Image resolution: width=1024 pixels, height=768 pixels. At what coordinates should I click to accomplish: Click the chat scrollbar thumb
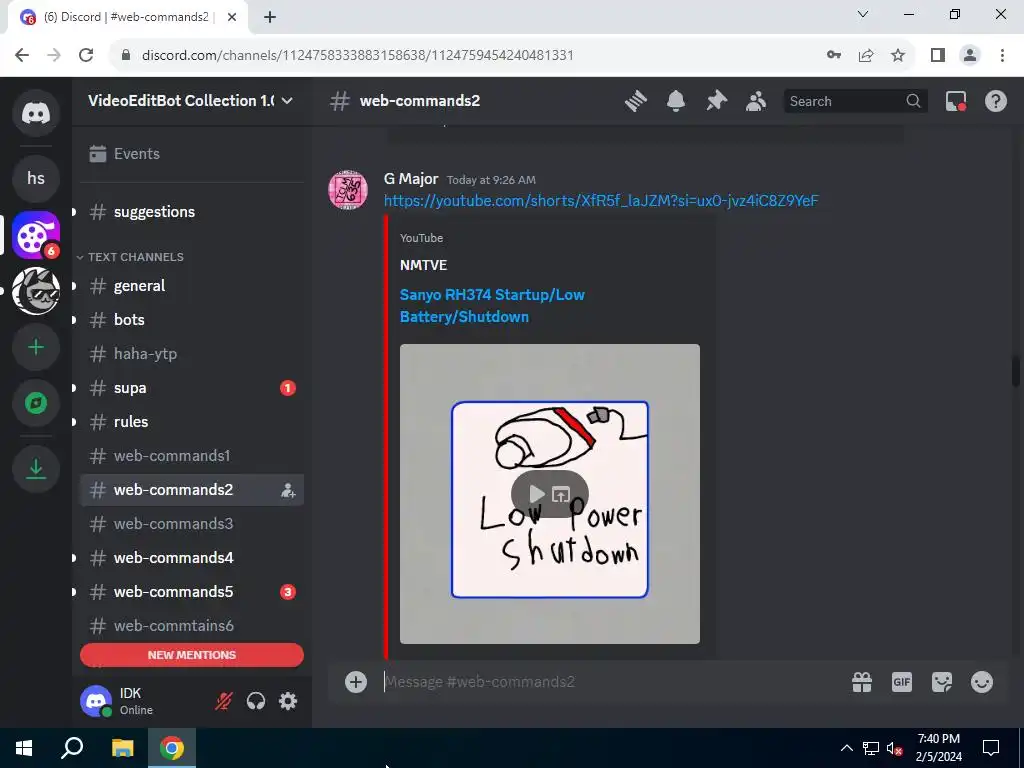tap(1016, 372)
